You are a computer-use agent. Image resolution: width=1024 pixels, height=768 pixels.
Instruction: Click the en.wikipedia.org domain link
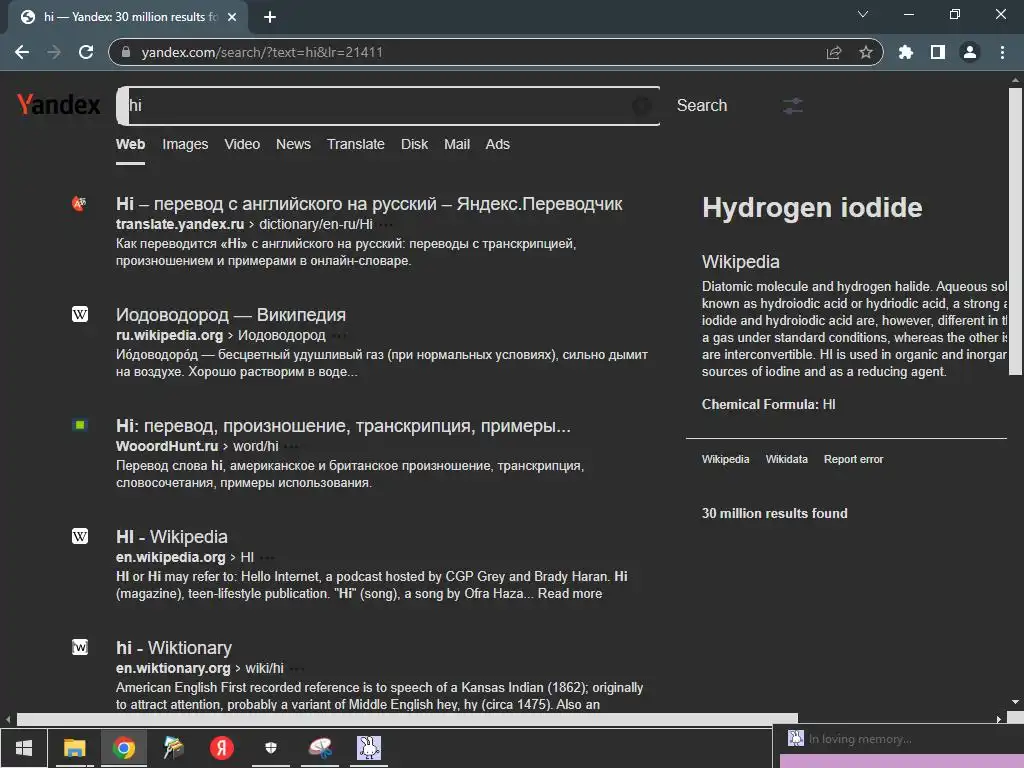[170, 557]
